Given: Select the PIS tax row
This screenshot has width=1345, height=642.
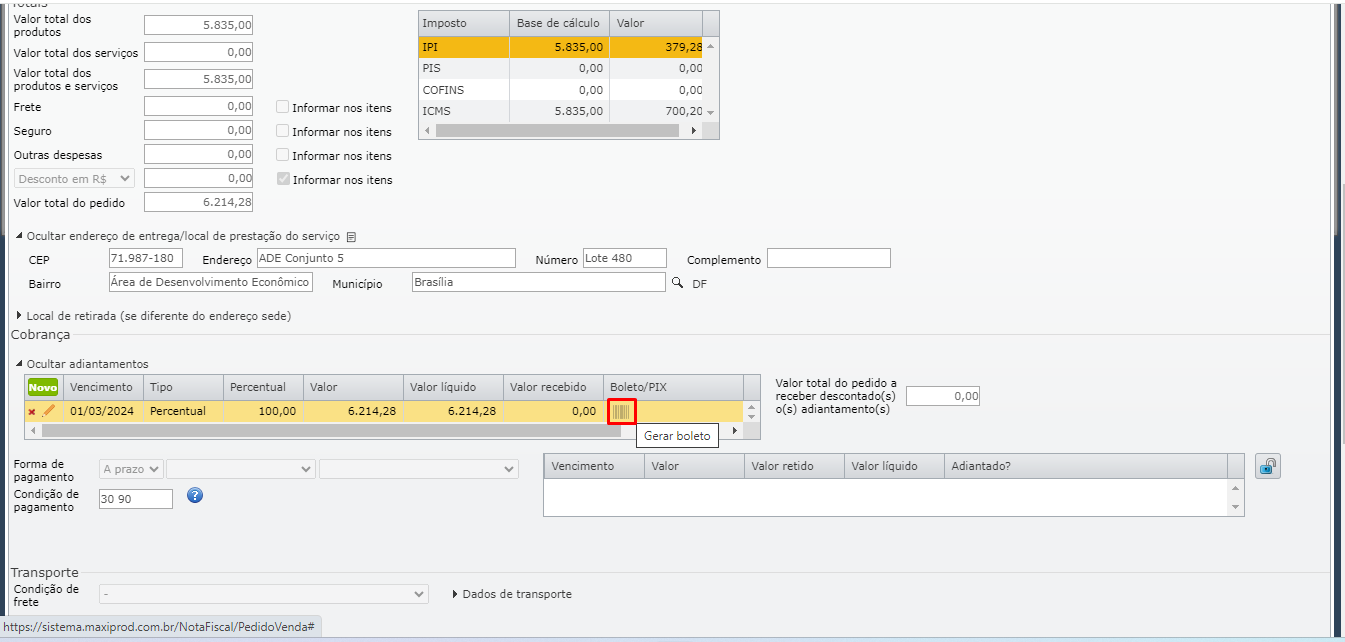Looking at the screenshot, I should (560, 68).
